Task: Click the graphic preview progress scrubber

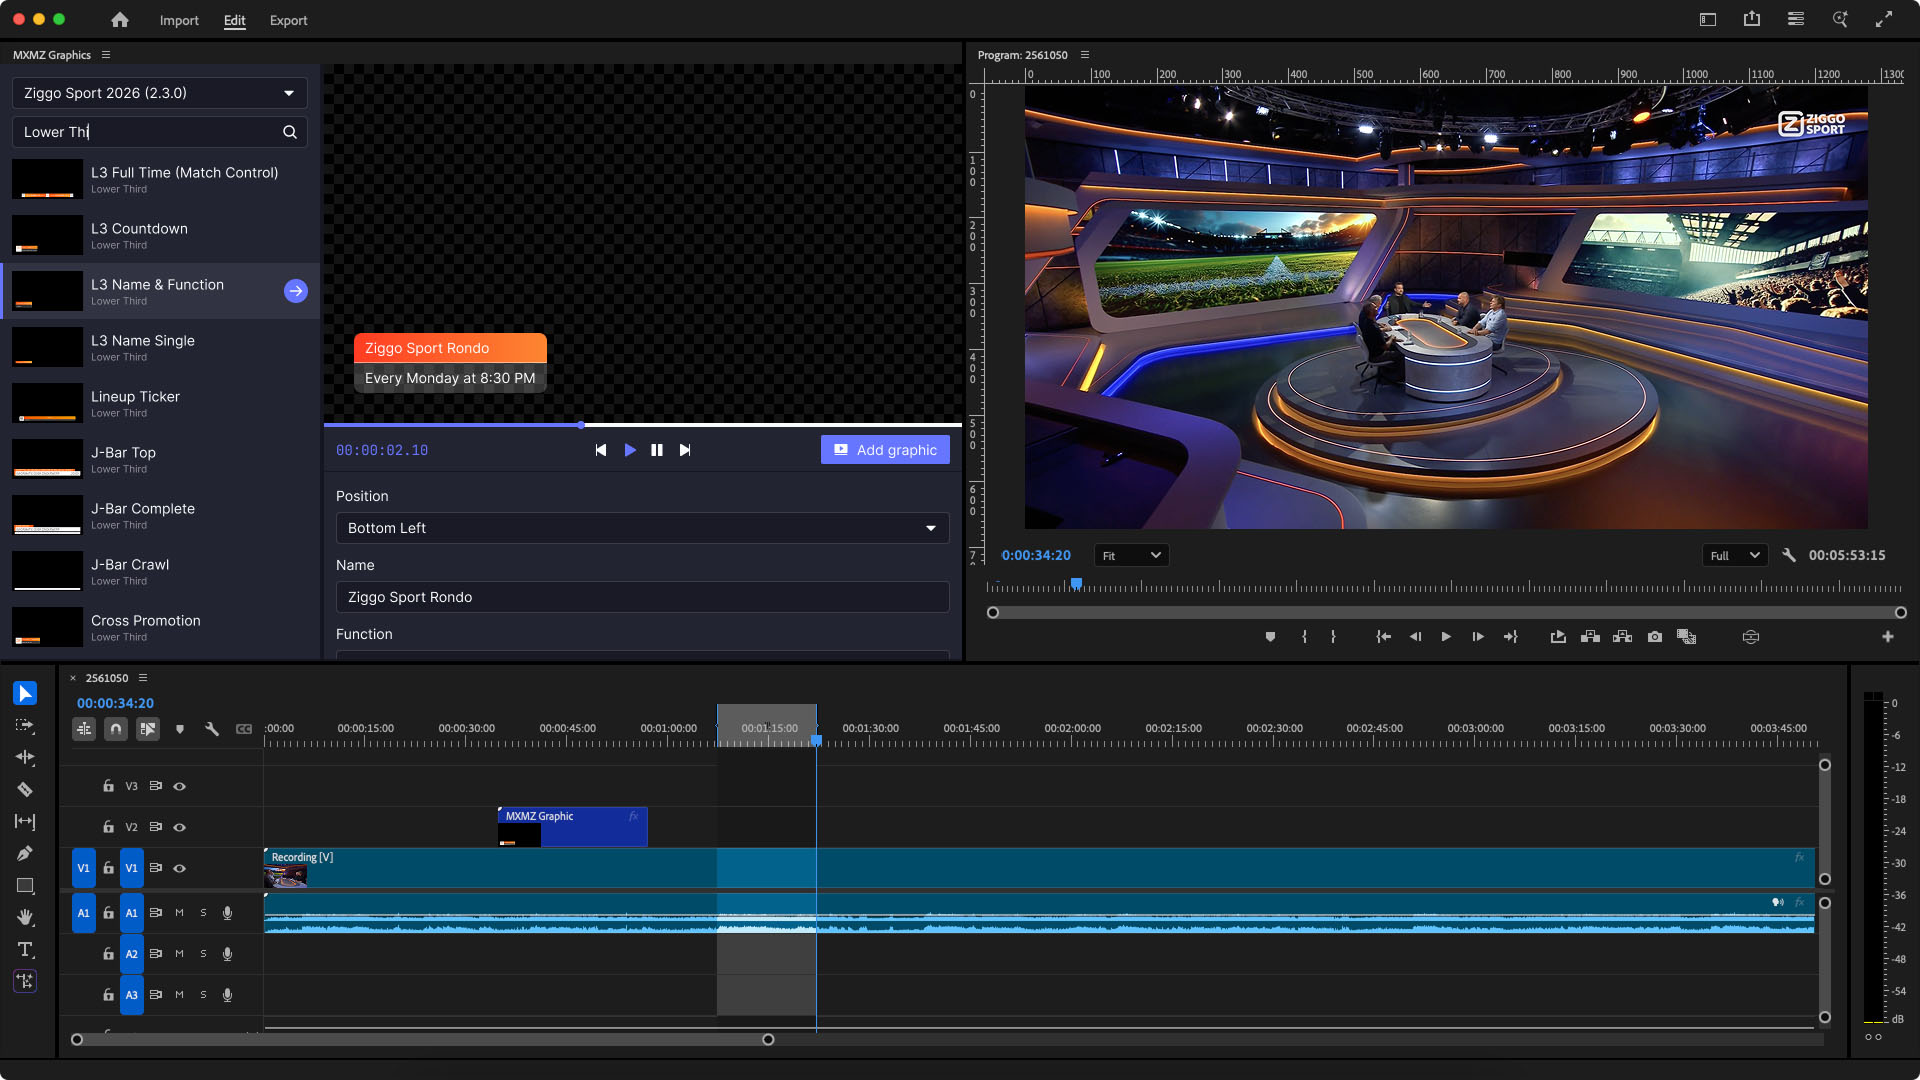Action: (581, 425)
